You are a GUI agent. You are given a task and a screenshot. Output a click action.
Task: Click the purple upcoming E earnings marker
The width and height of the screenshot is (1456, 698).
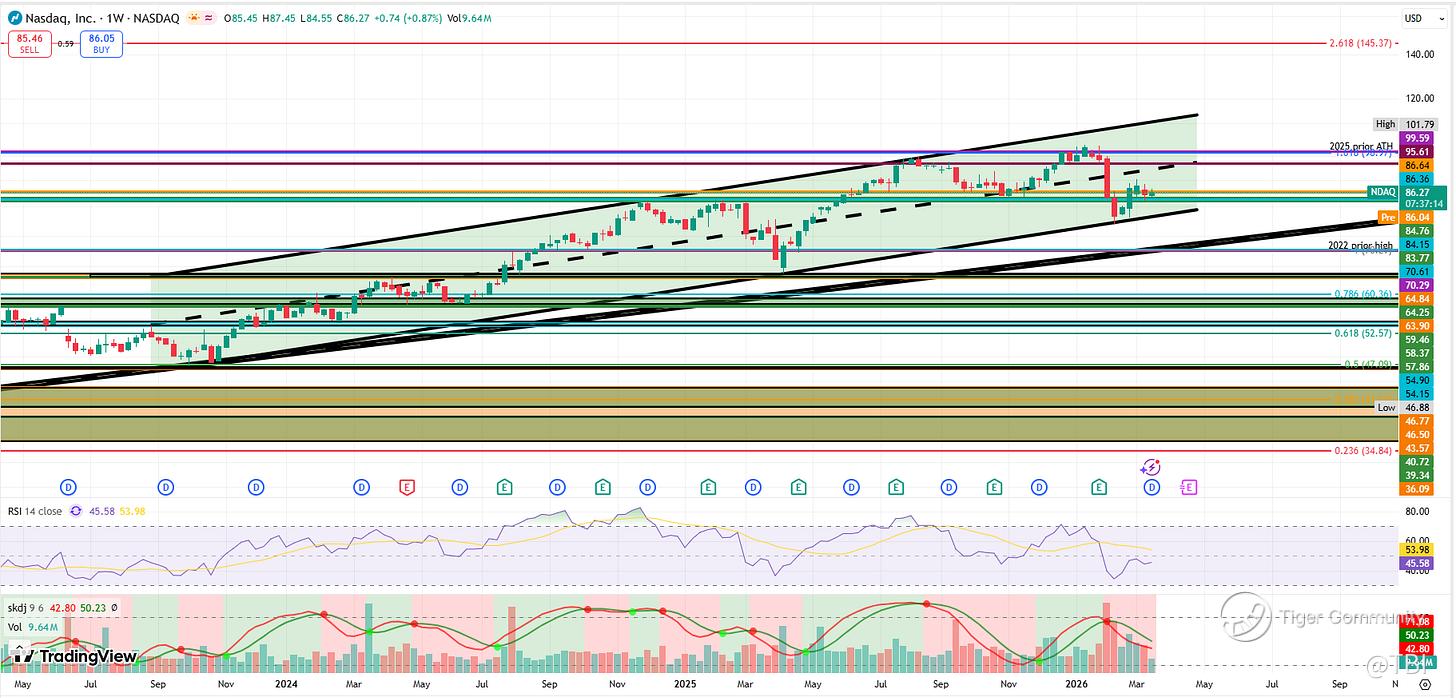pos(1189,487)
